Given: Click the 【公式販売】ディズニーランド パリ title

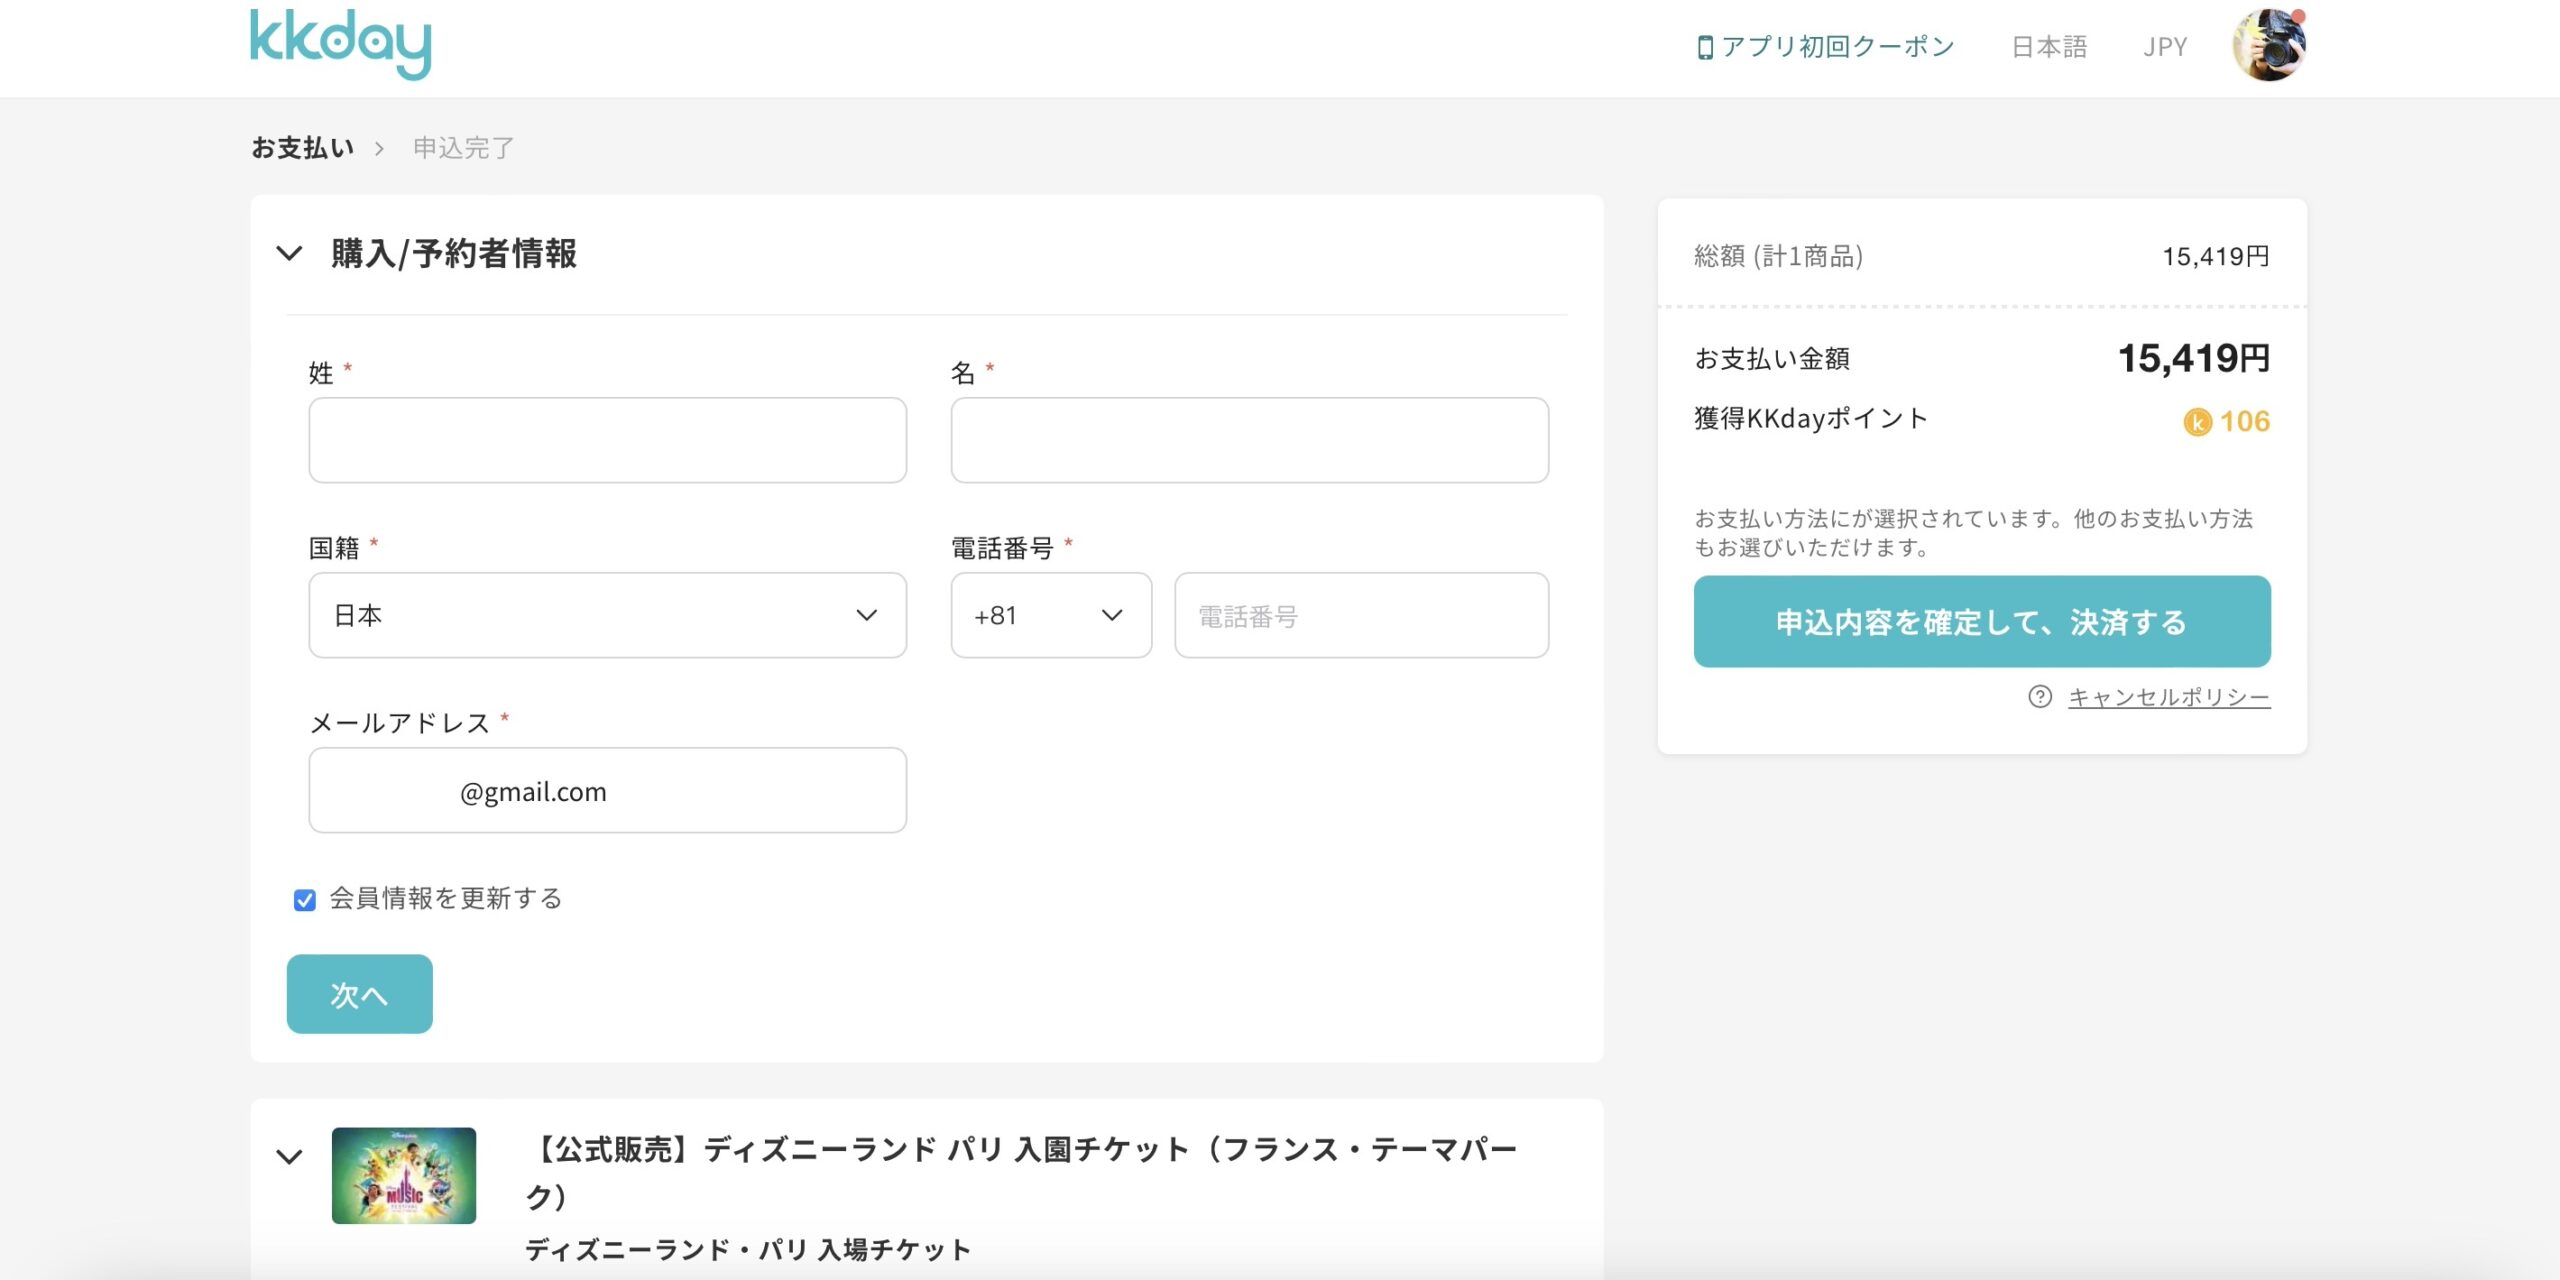Looking at the screenshot, I should pos(1022,1172).
